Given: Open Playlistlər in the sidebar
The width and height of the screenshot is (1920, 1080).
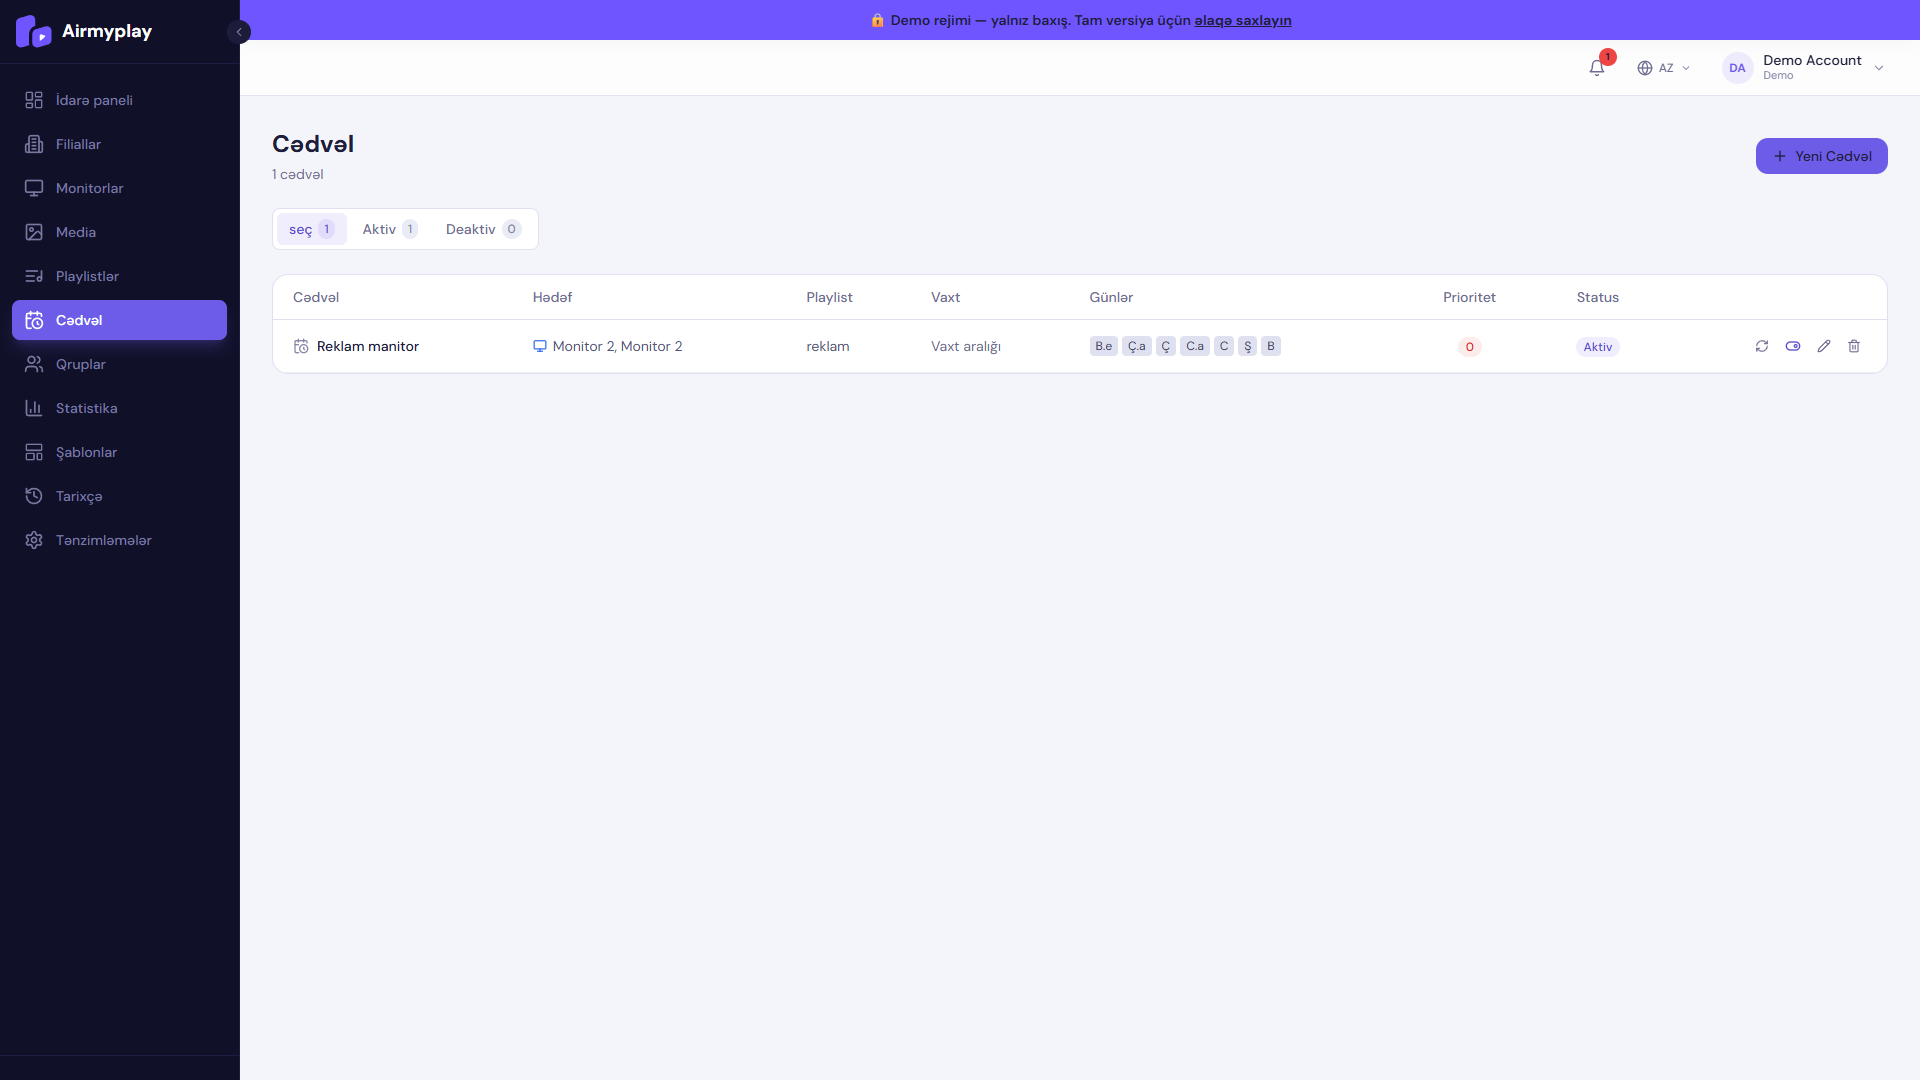Looking at the screenshot, I should coord(87,276).
